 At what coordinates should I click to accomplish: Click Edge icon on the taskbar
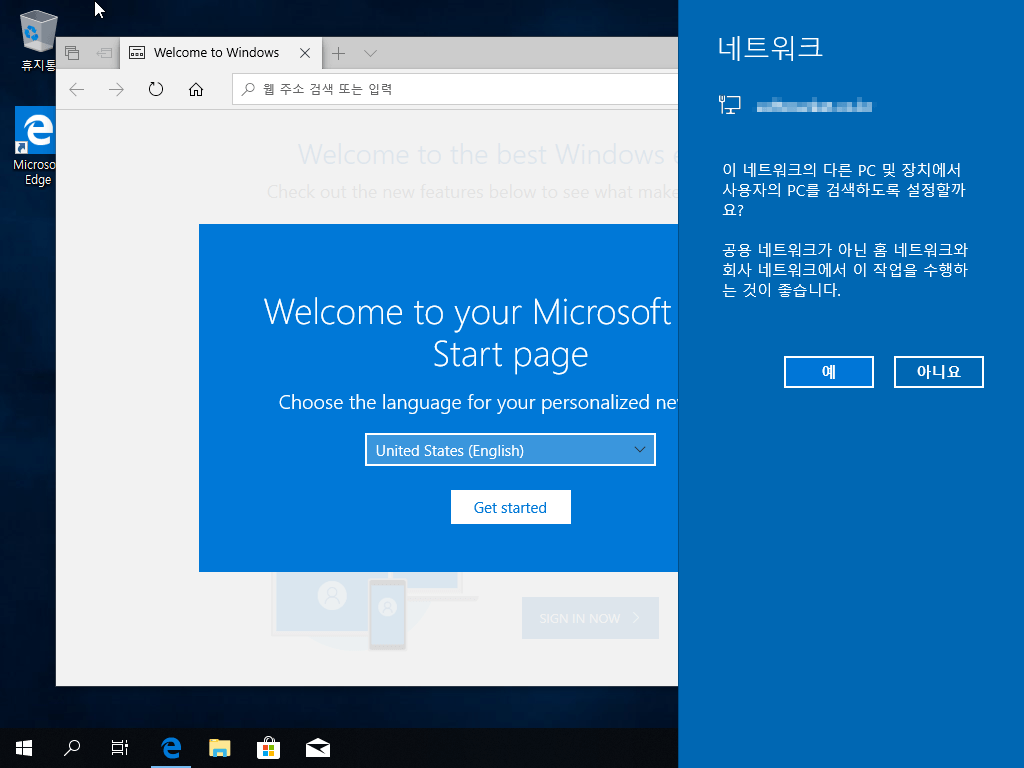tap(171, 748)
